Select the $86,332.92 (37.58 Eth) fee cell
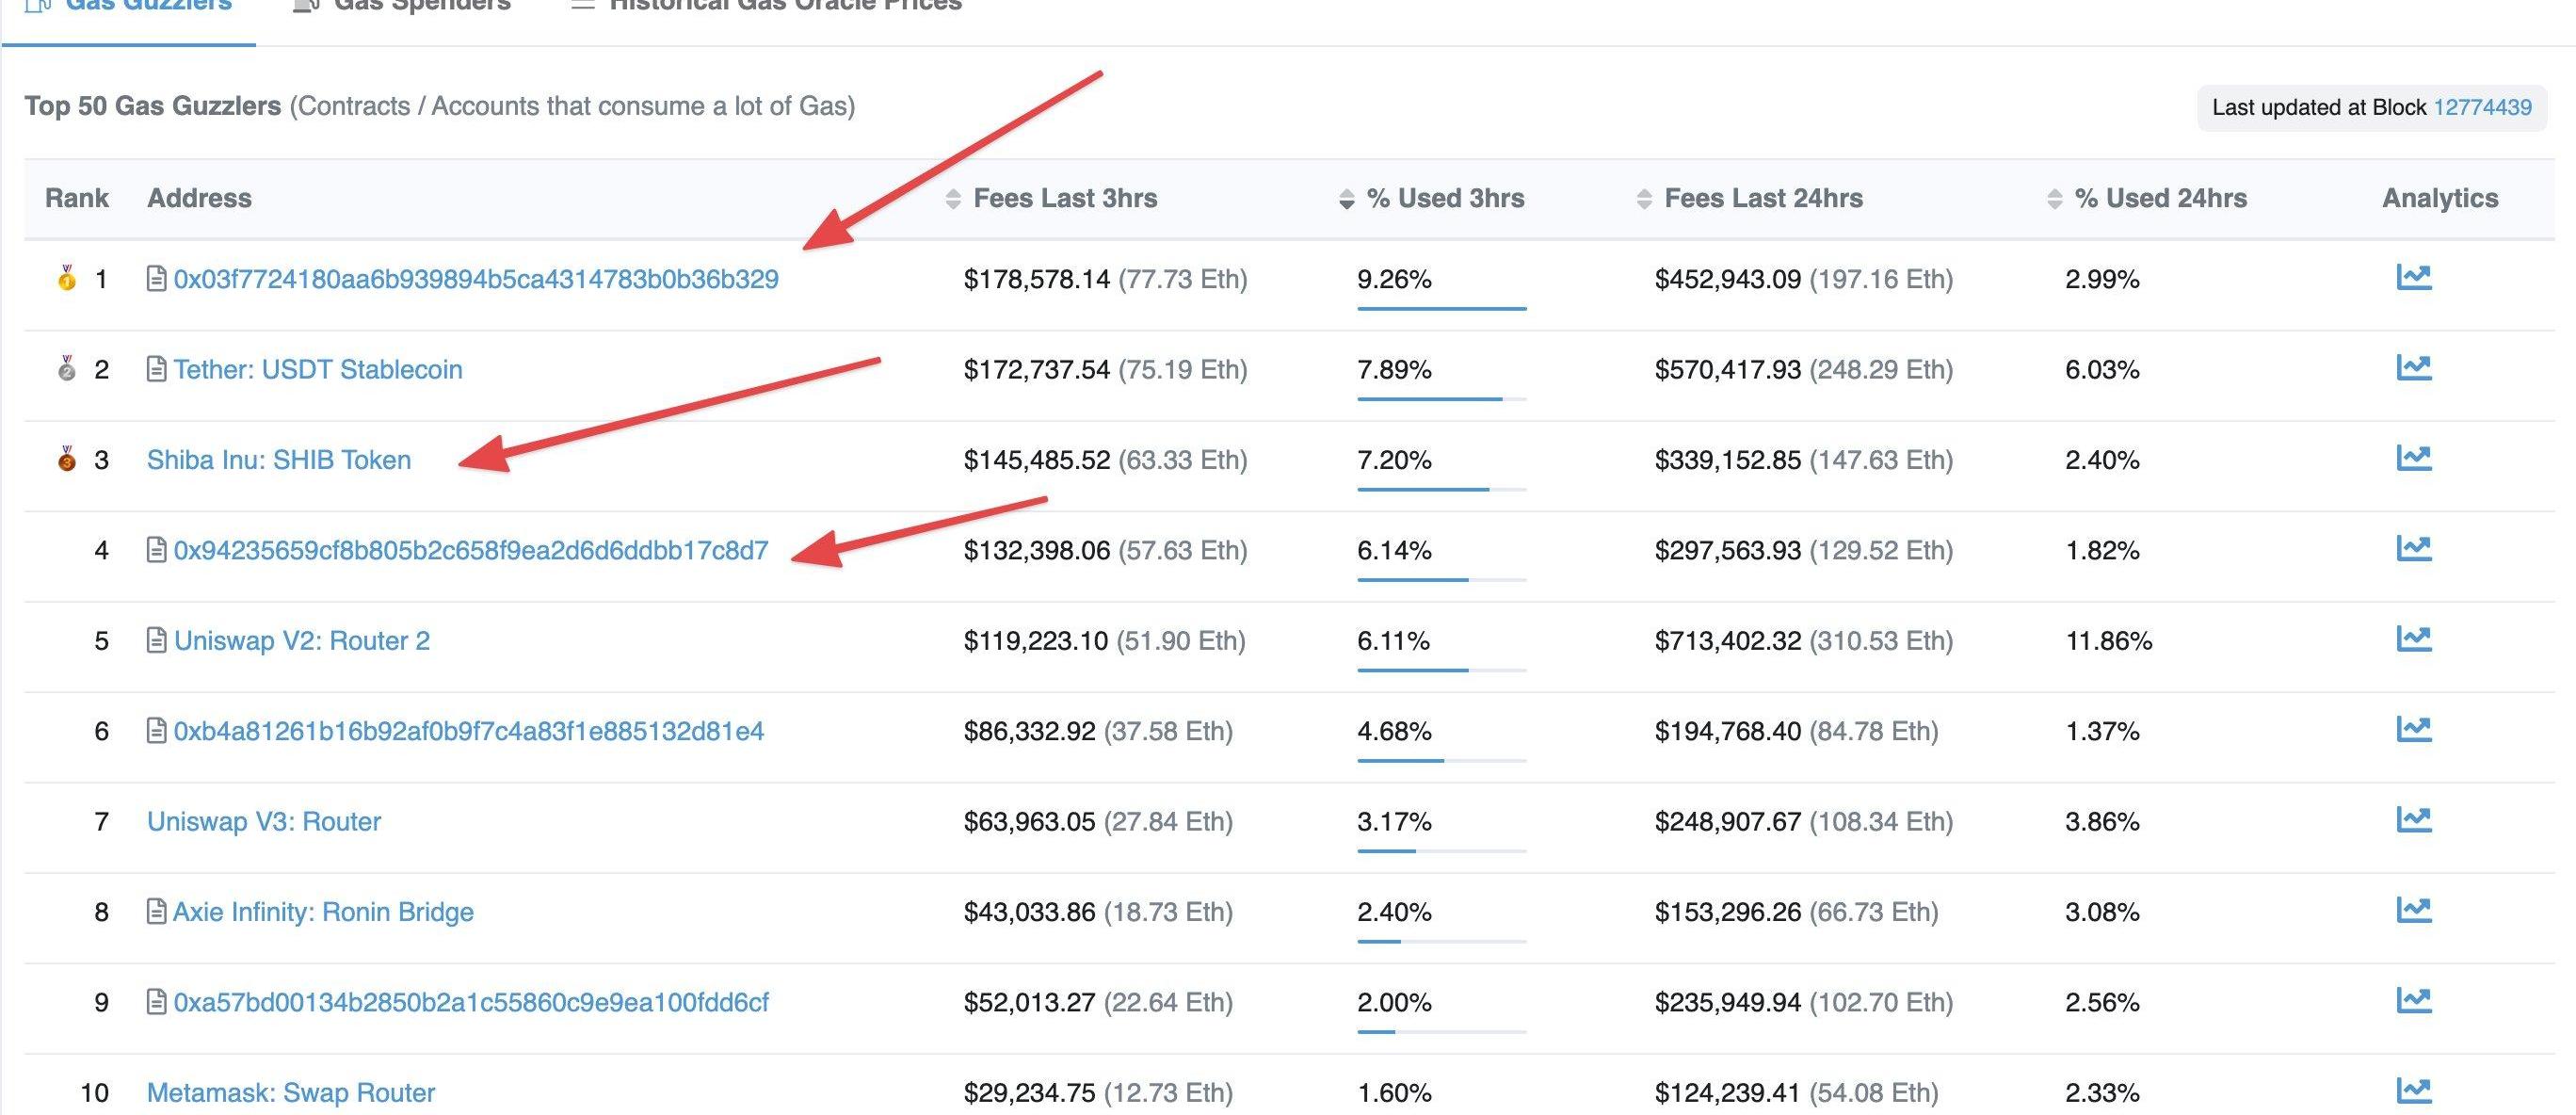 pos(1098,731)
